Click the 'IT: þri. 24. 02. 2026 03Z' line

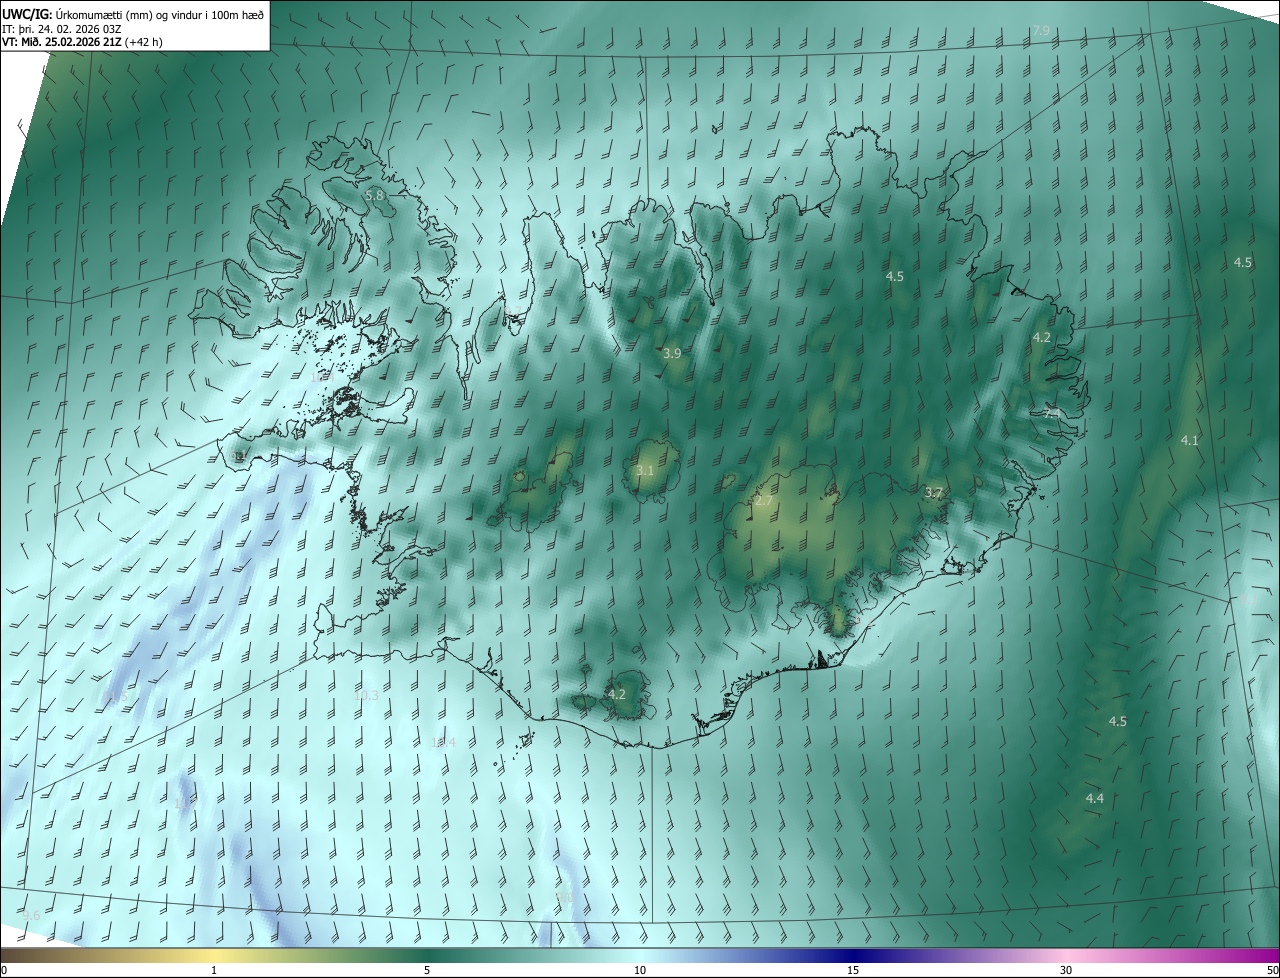61,28
